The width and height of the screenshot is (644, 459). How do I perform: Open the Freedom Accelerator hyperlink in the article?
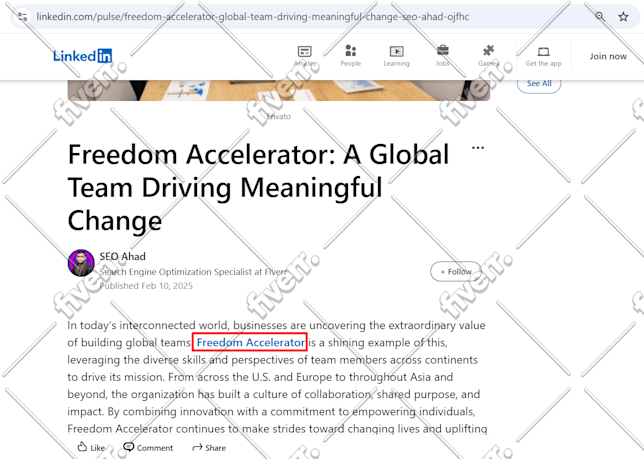[250, 342]
